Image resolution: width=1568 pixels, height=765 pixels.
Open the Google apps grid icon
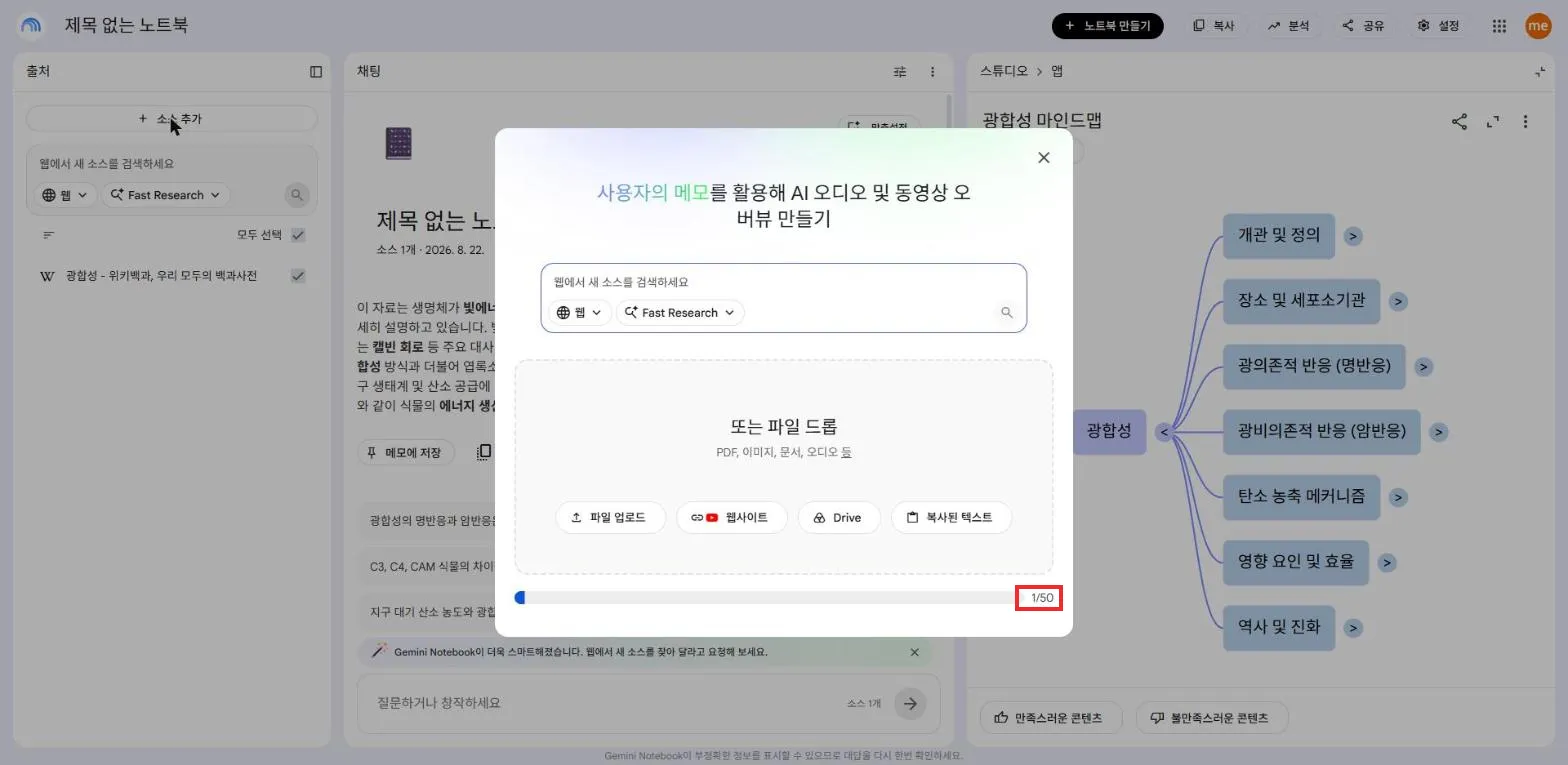pos(1499,26)
